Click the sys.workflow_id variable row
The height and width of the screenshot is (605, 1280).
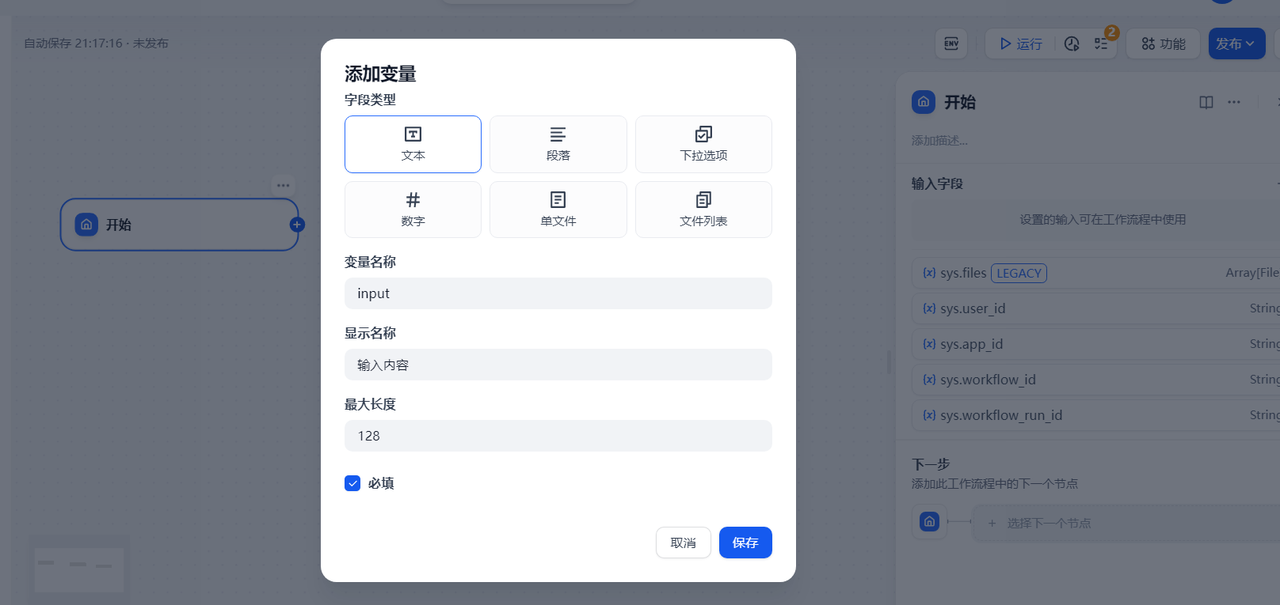click(x=1096, y=380)
